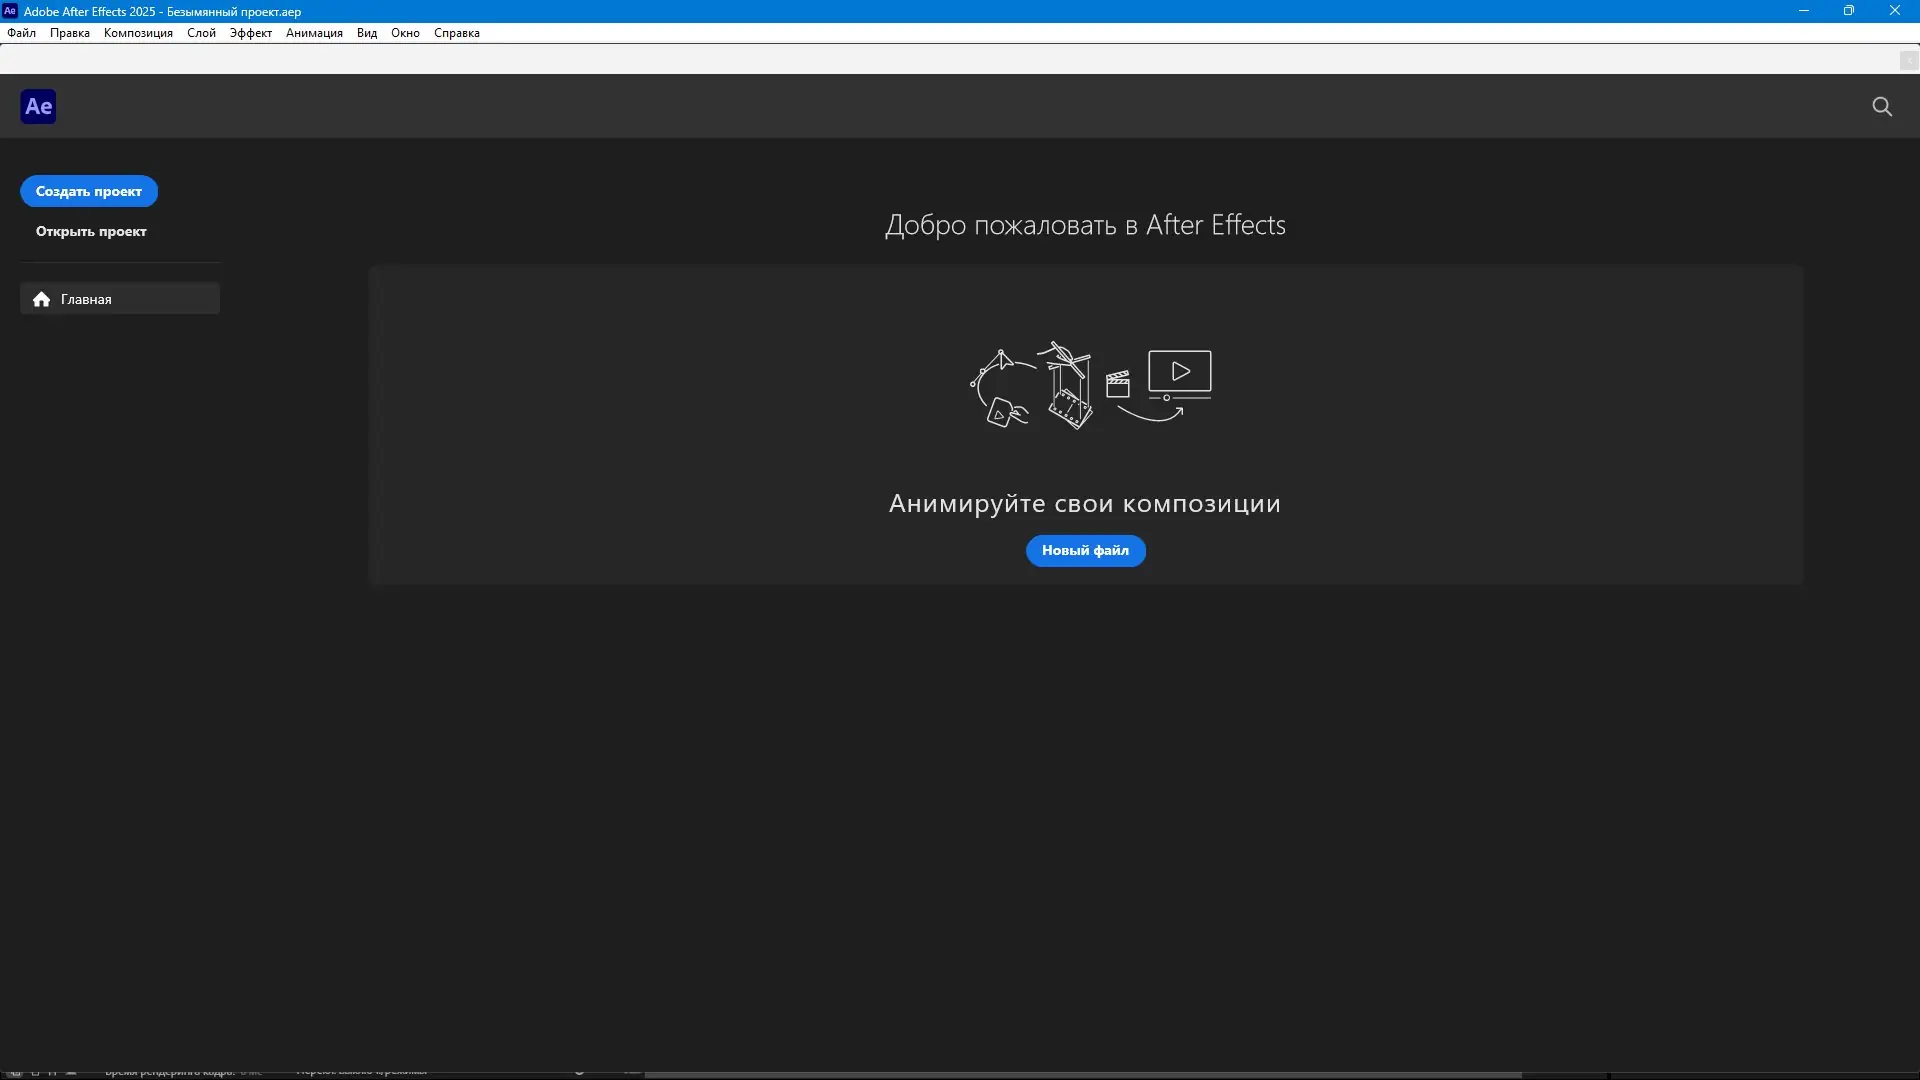1920x1080 pixels.
Task: Open the Файл menu
Action: [21, 33]
